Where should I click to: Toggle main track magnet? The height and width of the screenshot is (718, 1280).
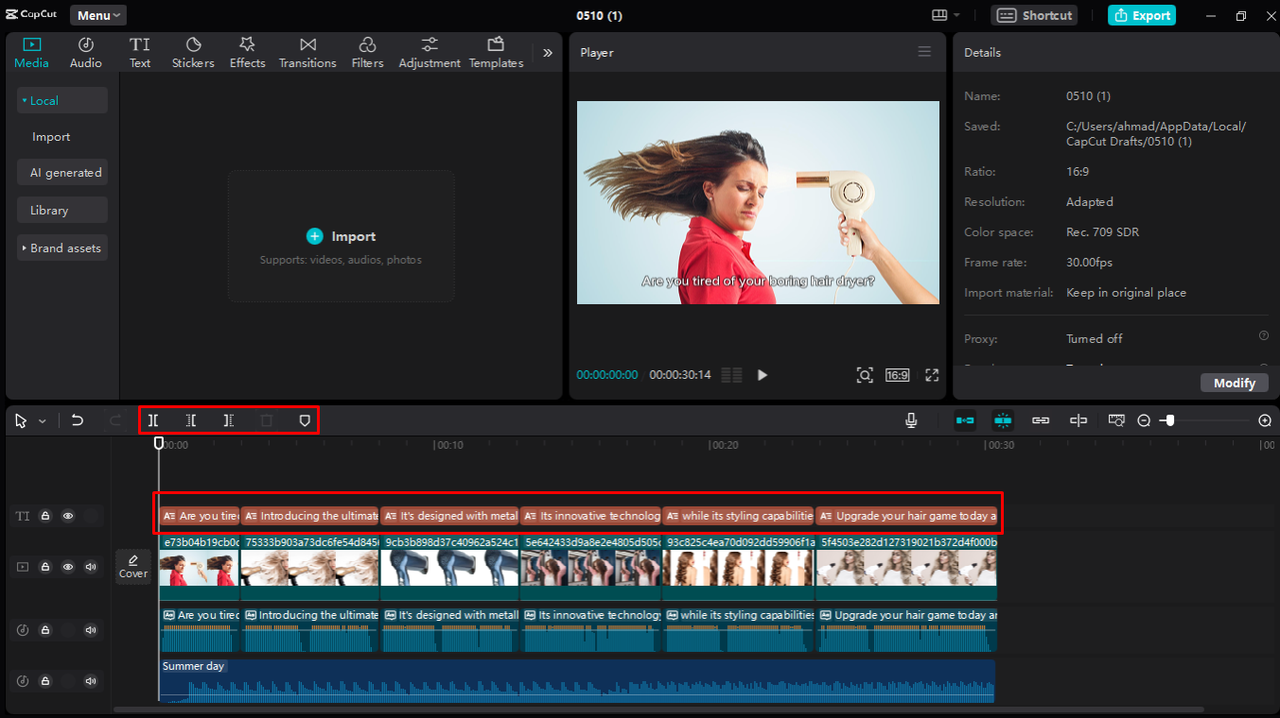[x=965, y=421]
